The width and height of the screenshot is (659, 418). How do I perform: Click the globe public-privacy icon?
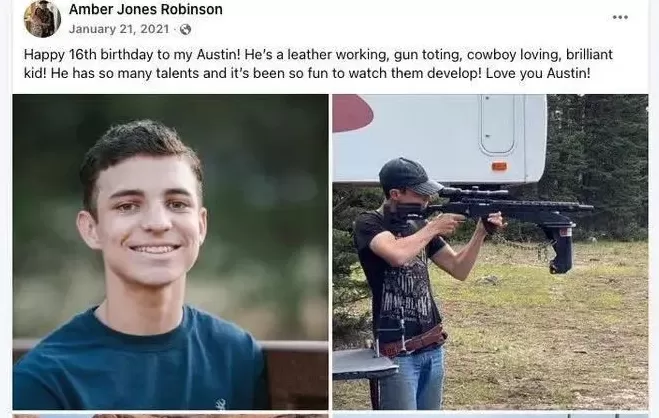185,29
